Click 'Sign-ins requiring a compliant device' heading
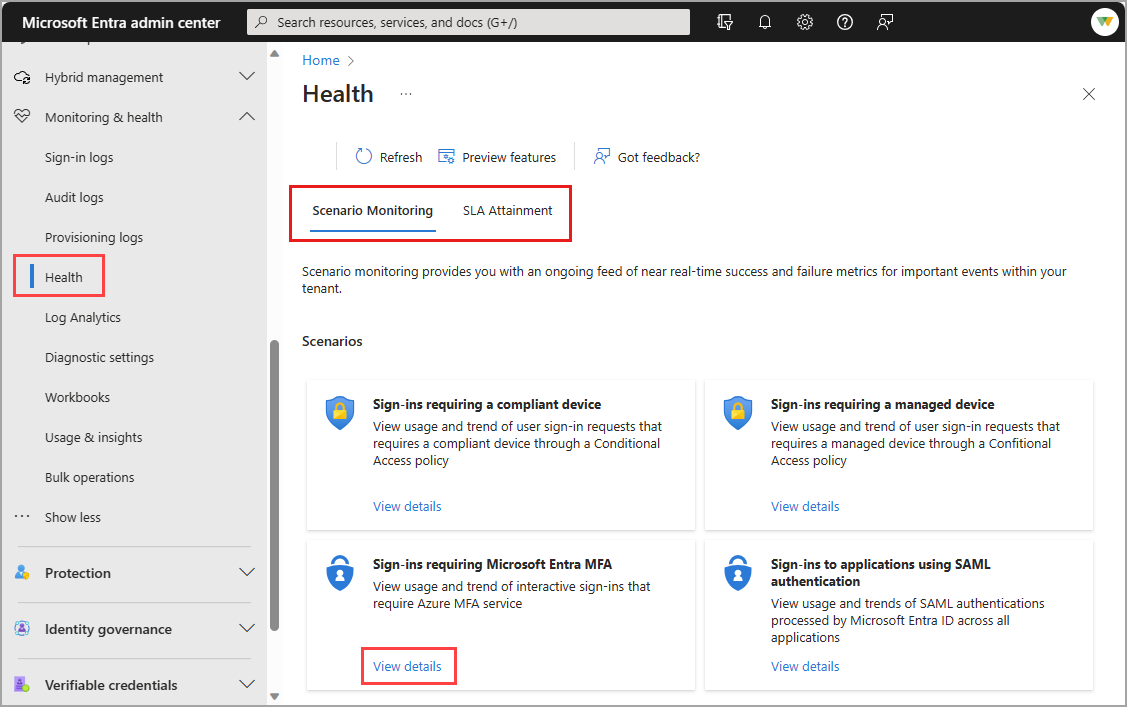 487,405
